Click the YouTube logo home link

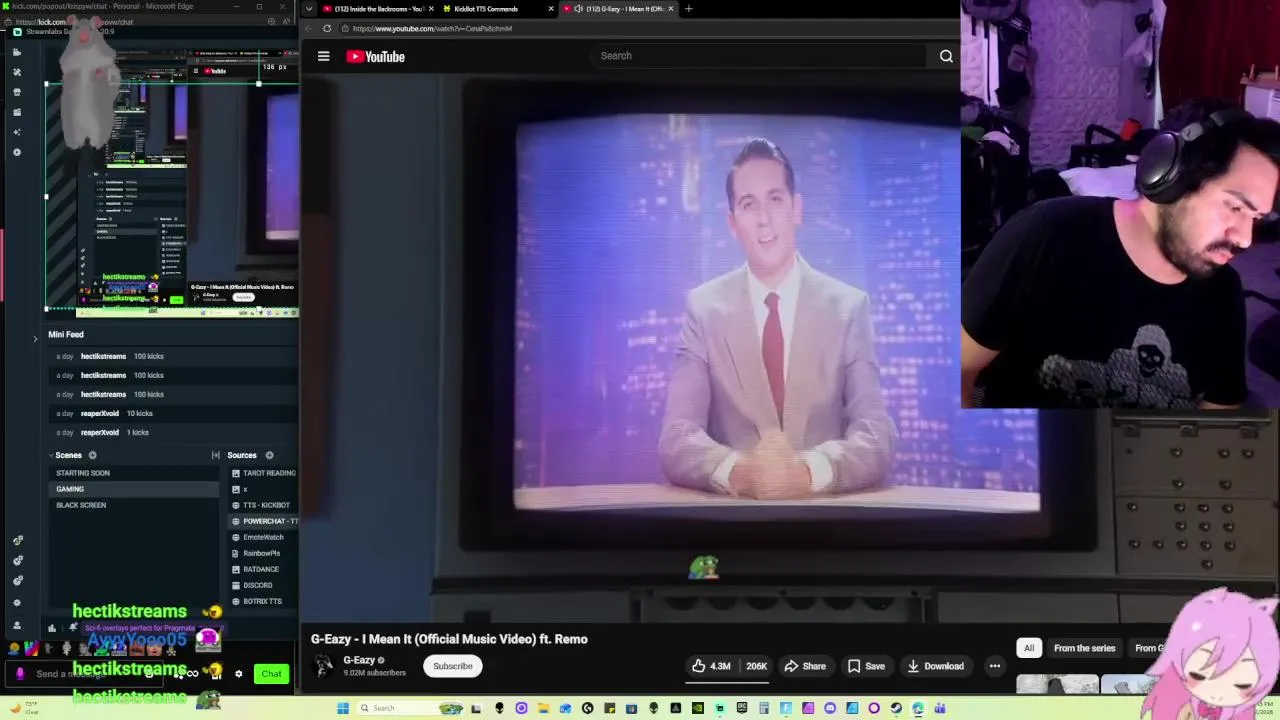pos(375,57)
